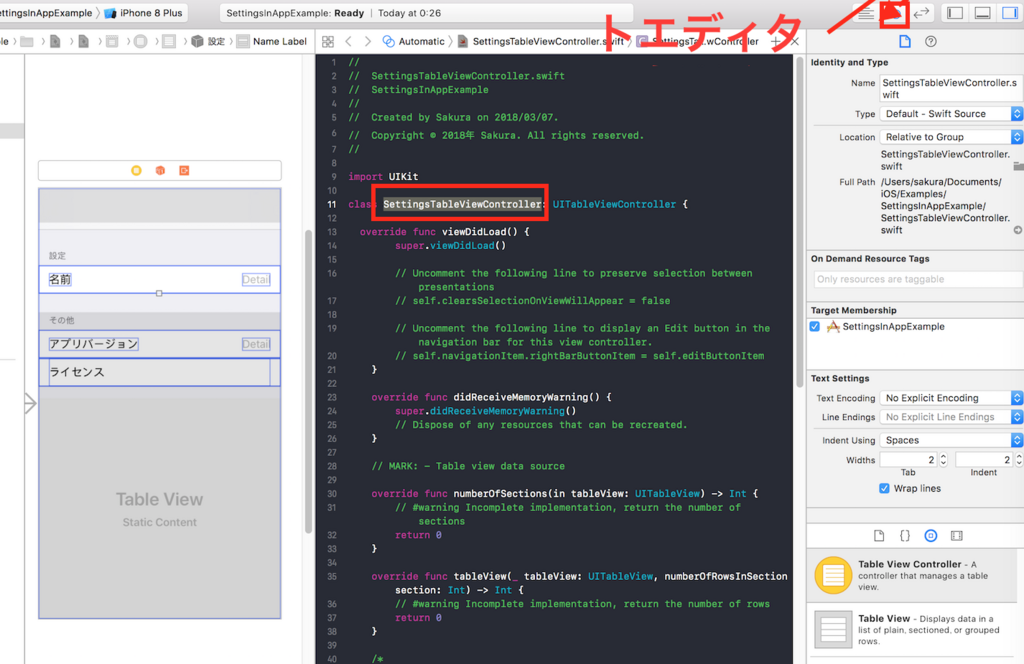Select the アプリバージョン cell label

tap(93, 344)
